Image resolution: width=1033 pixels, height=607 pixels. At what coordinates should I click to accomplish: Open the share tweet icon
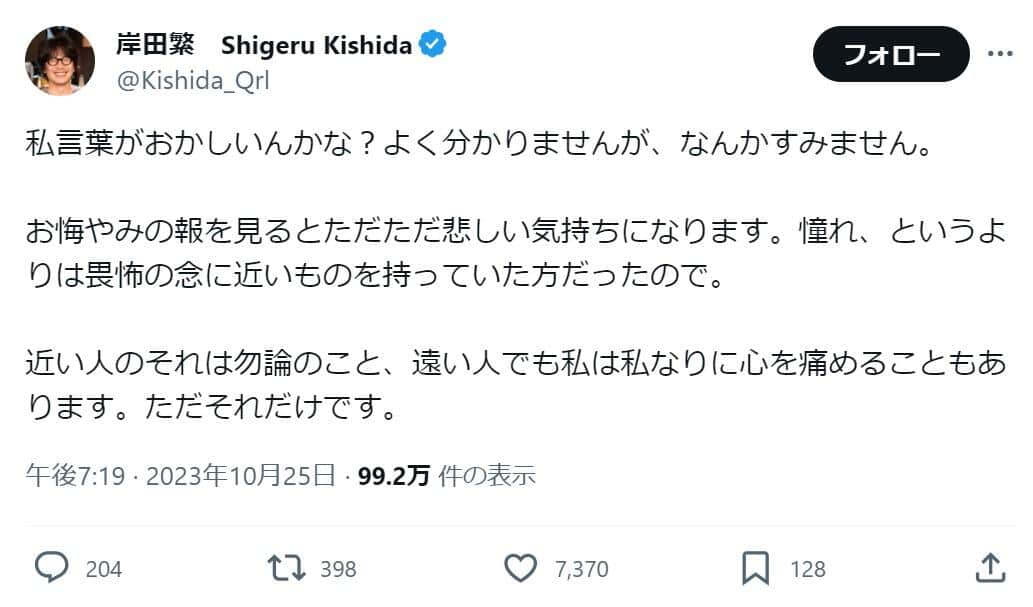989,567
